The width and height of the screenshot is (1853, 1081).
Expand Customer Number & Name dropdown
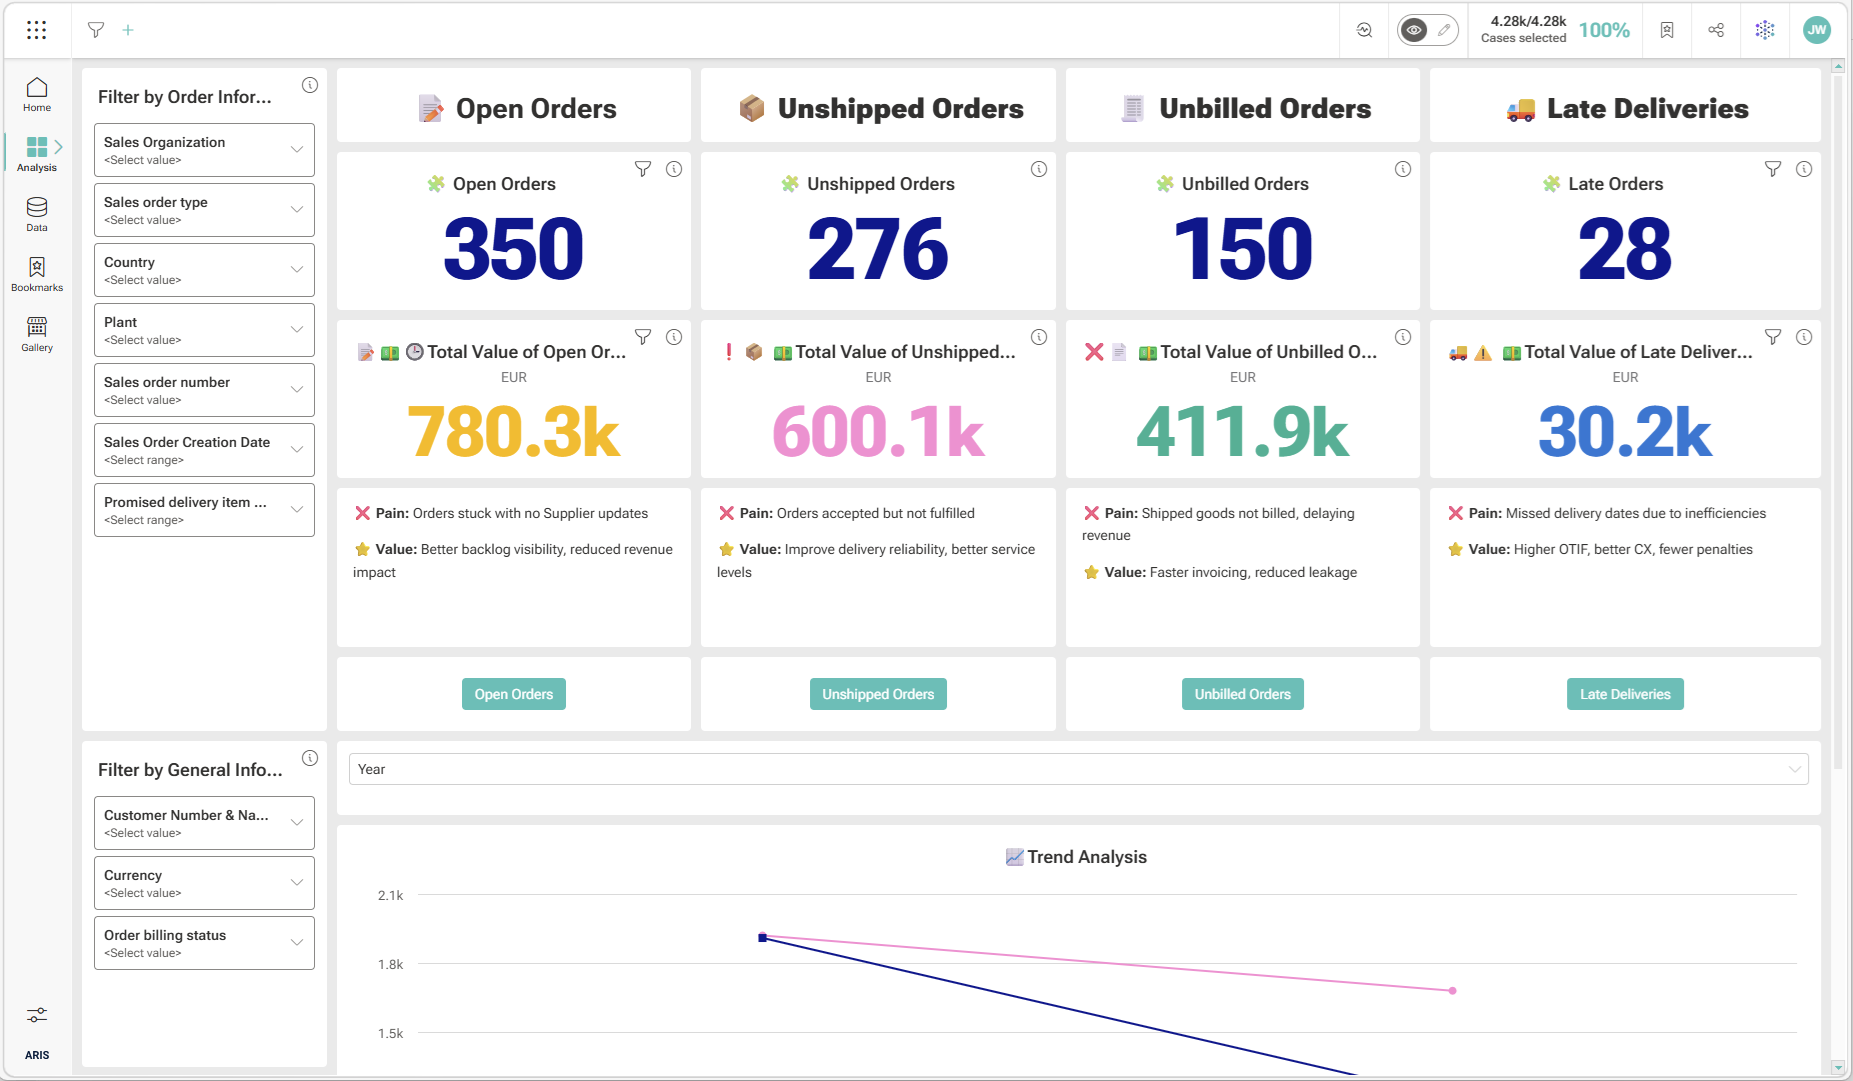coord(204,823)
